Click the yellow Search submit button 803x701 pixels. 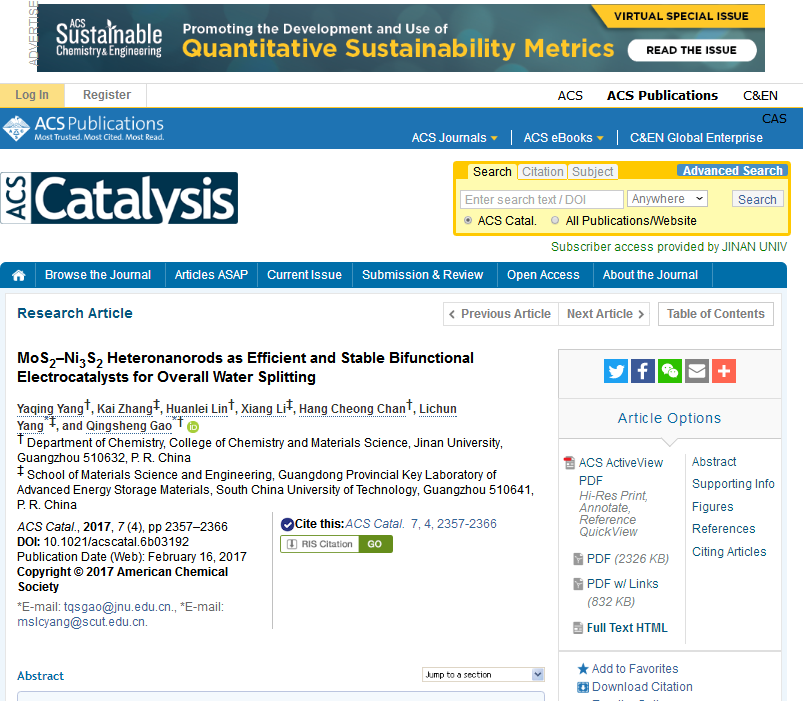(x=757, y=199)
